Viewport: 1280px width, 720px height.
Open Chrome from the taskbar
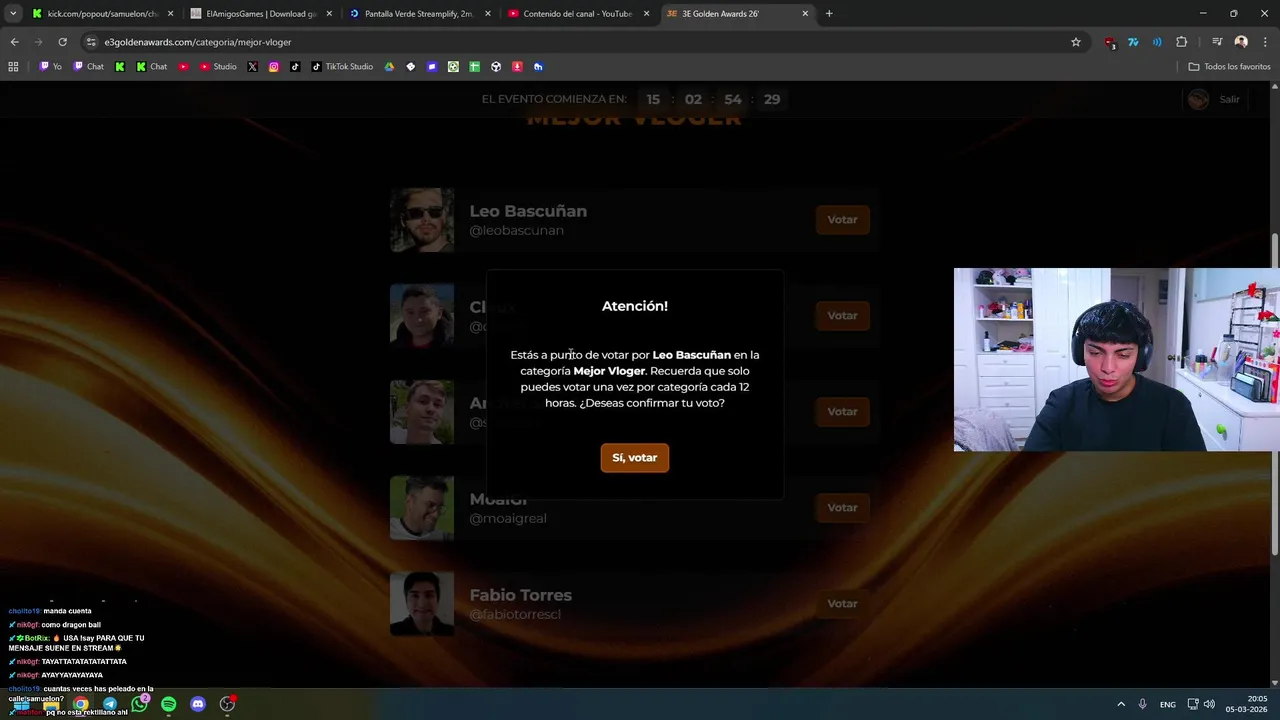(81, 704)
